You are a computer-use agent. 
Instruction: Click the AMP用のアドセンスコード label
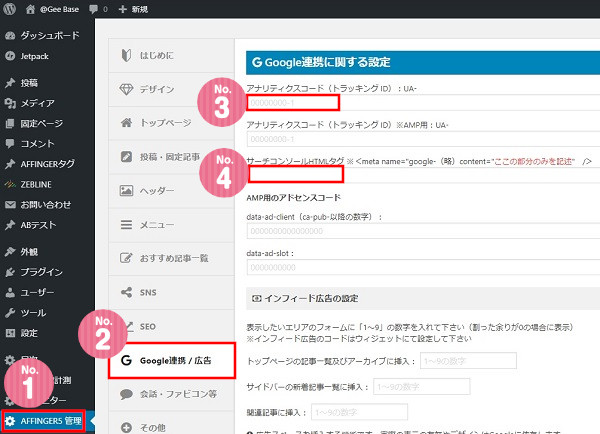(293, 197)
